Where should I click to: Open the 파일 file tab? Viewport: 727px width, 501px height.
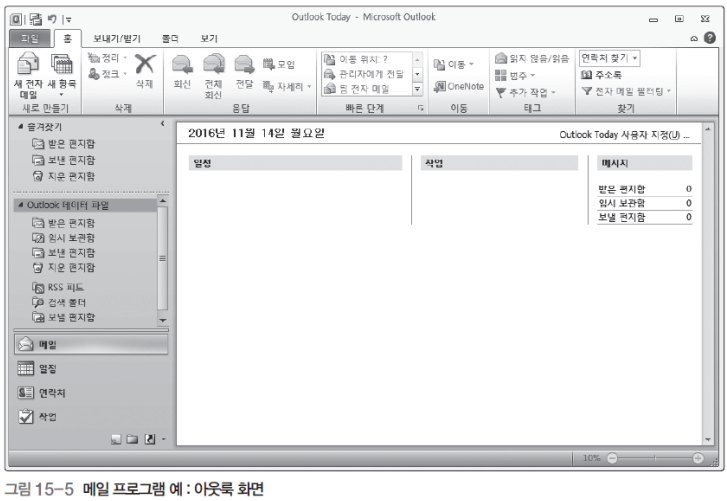point(31,39)
